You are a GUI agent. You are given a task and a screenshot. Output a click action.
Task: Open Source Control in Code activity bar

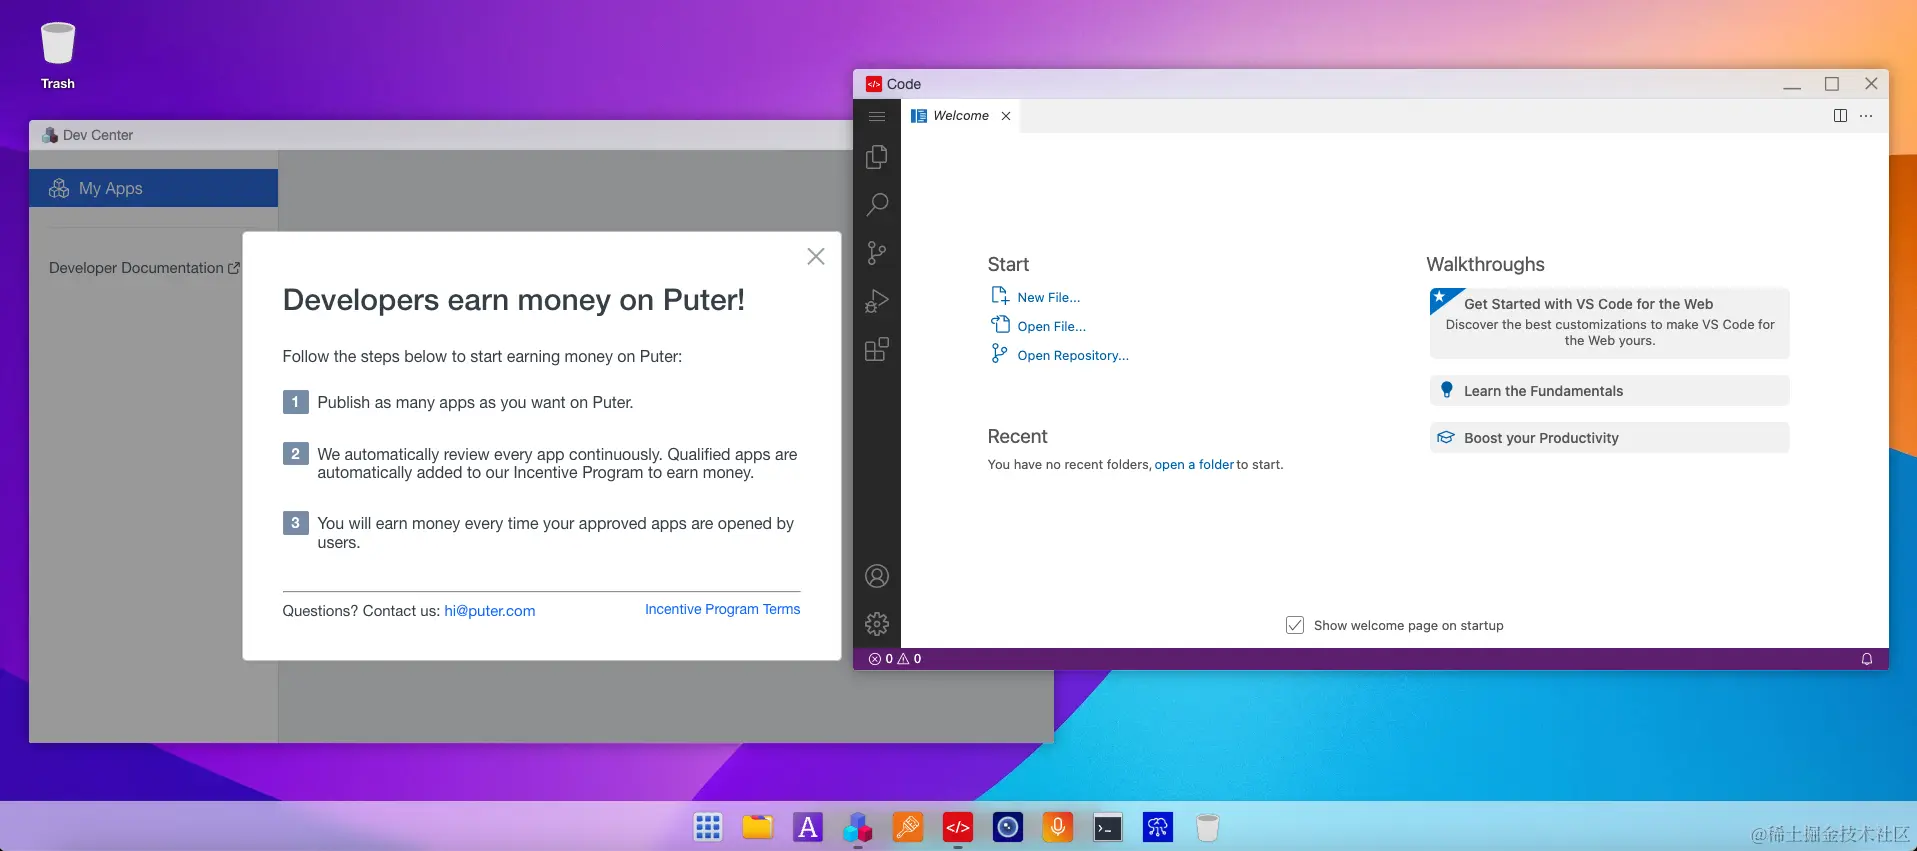click(876, 253)
